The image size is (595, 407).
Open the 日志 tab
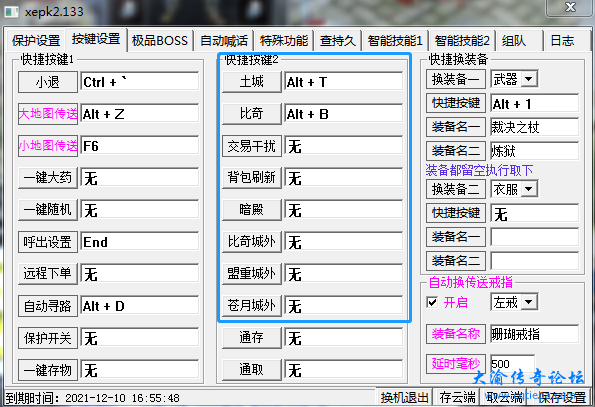click(562, 41)
